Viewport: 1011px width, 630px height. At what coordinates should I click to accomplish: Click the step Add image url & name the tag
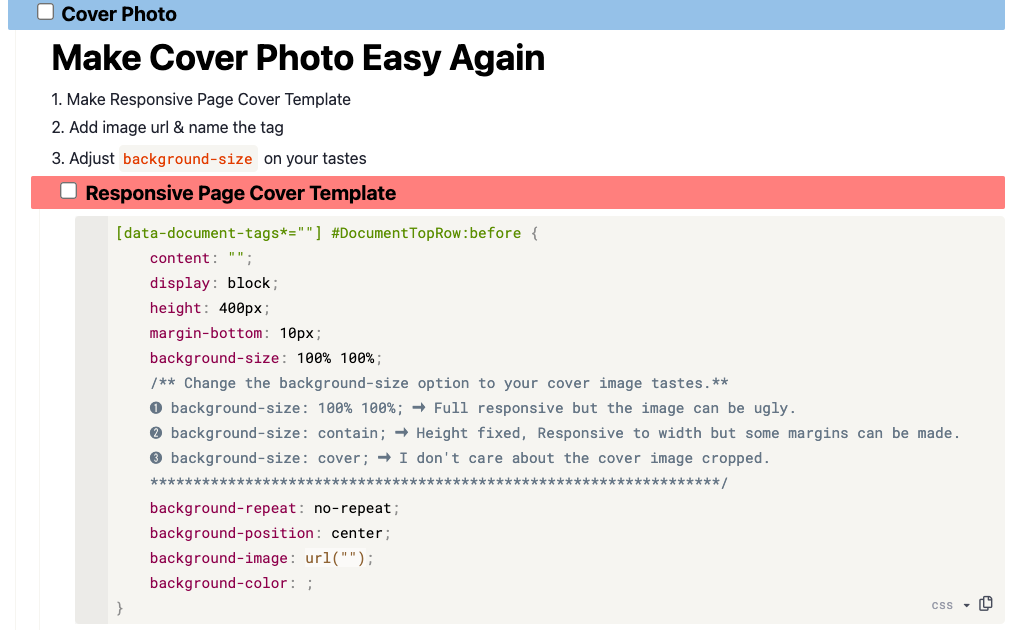pos(168,128)
